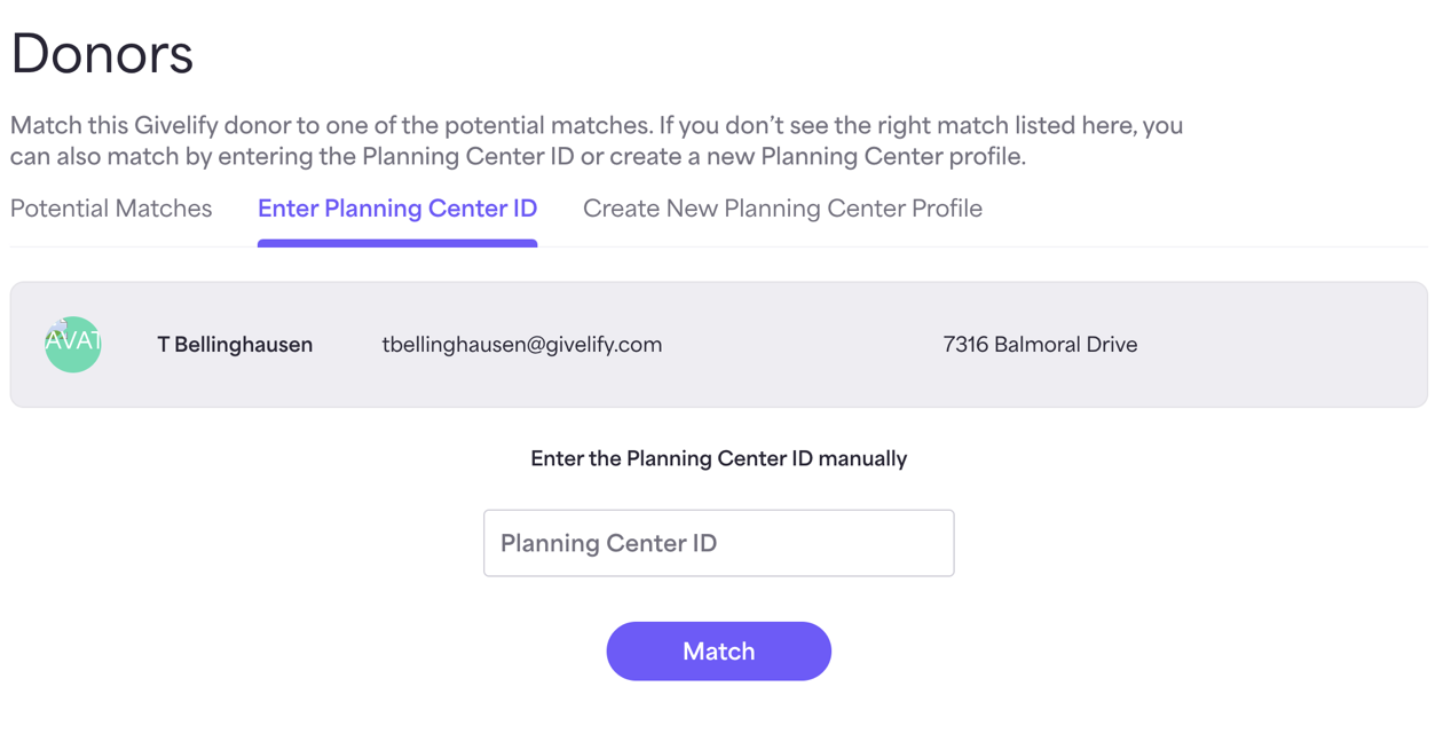
Task: Click the Donors page heading
Action: 102,54
